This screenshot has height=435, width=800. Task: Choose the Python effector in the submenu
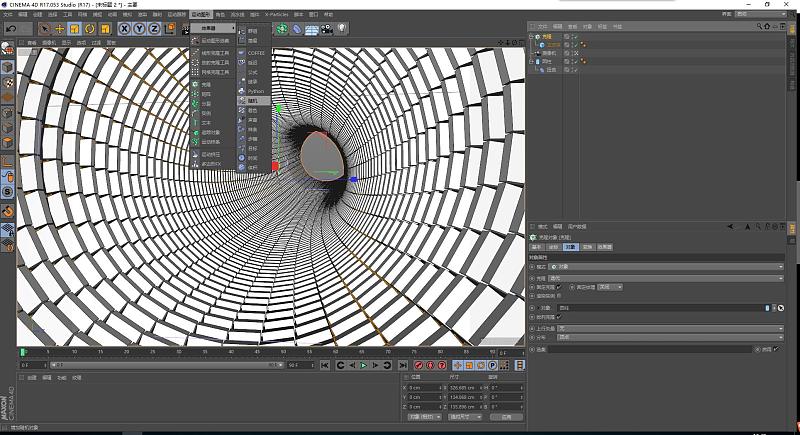tap(255, 91)
